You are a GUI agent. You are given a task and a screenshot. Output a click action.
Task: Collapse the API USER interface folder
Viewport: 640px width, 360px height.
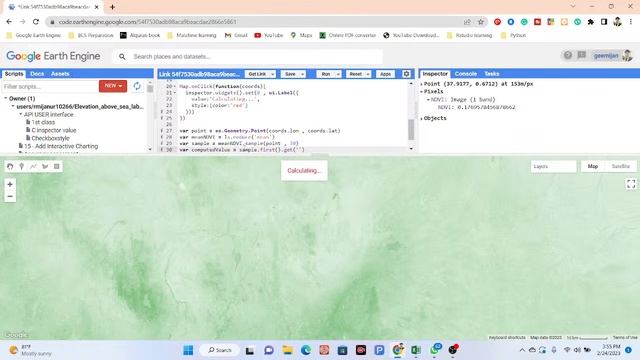coord(20,114)
